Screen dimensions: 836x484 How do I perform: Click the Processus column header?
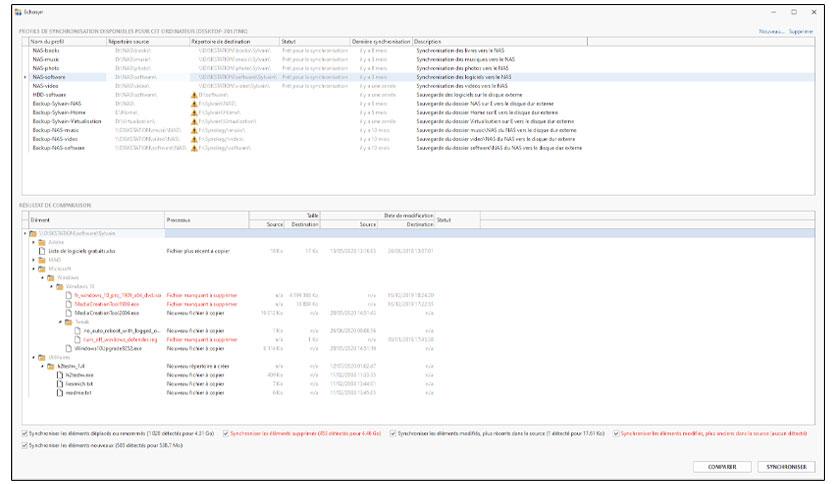click(207, 220)
